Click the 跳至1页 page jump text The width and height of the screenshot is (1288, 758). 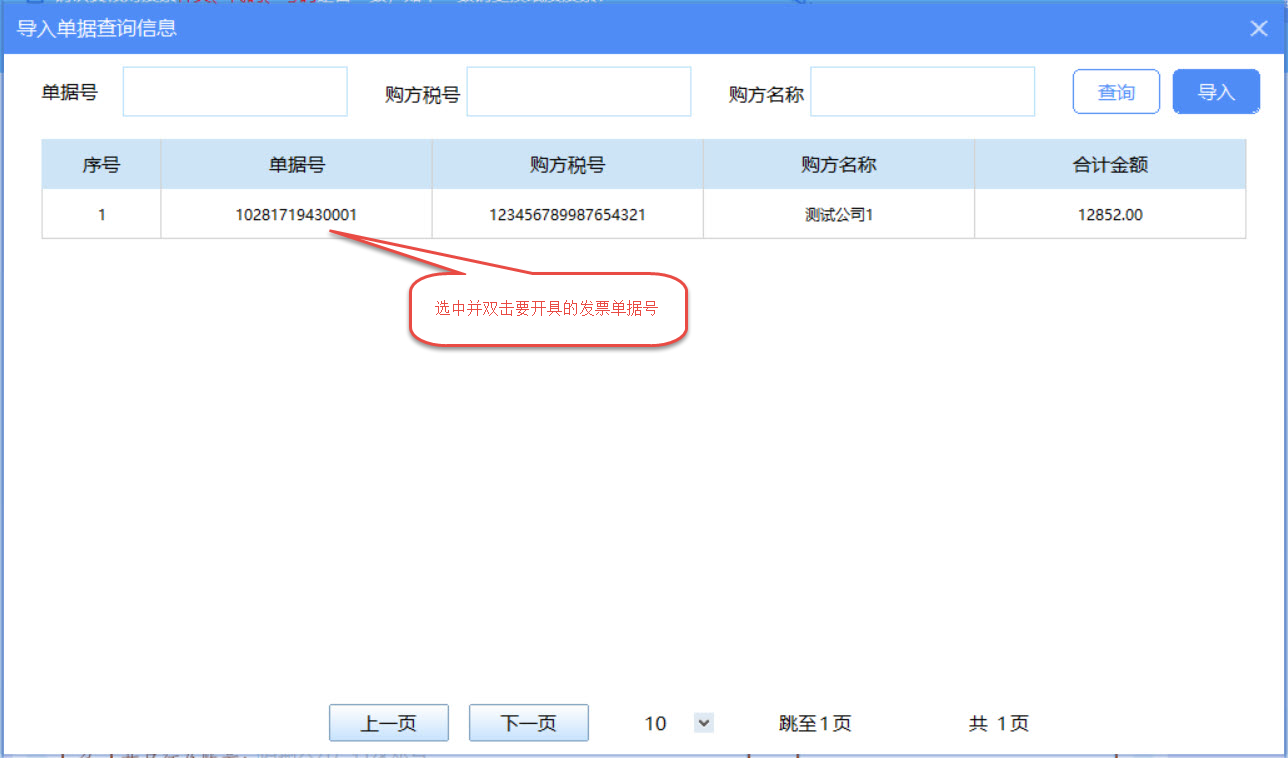point(815,723)
